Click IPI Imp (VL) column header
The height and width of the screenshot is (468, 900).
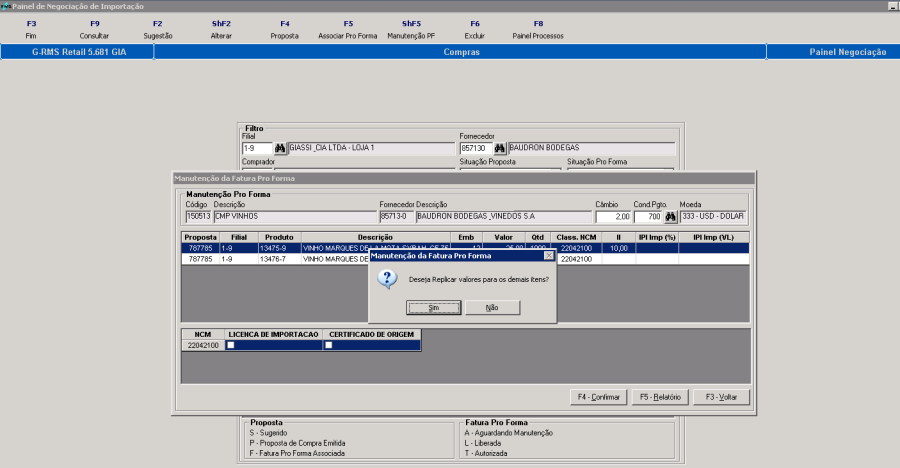tap(713, 237)
